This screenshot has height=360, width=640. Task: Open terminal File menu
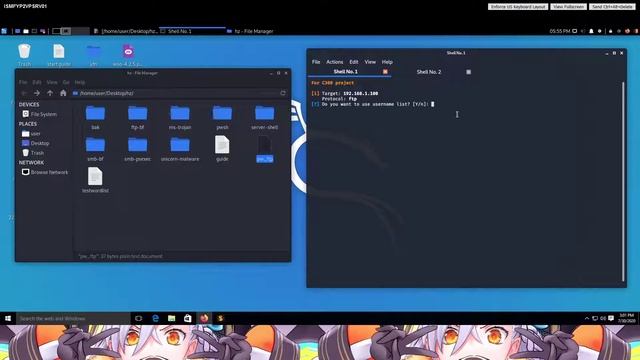pyautogui.click(x=316, y=62)
